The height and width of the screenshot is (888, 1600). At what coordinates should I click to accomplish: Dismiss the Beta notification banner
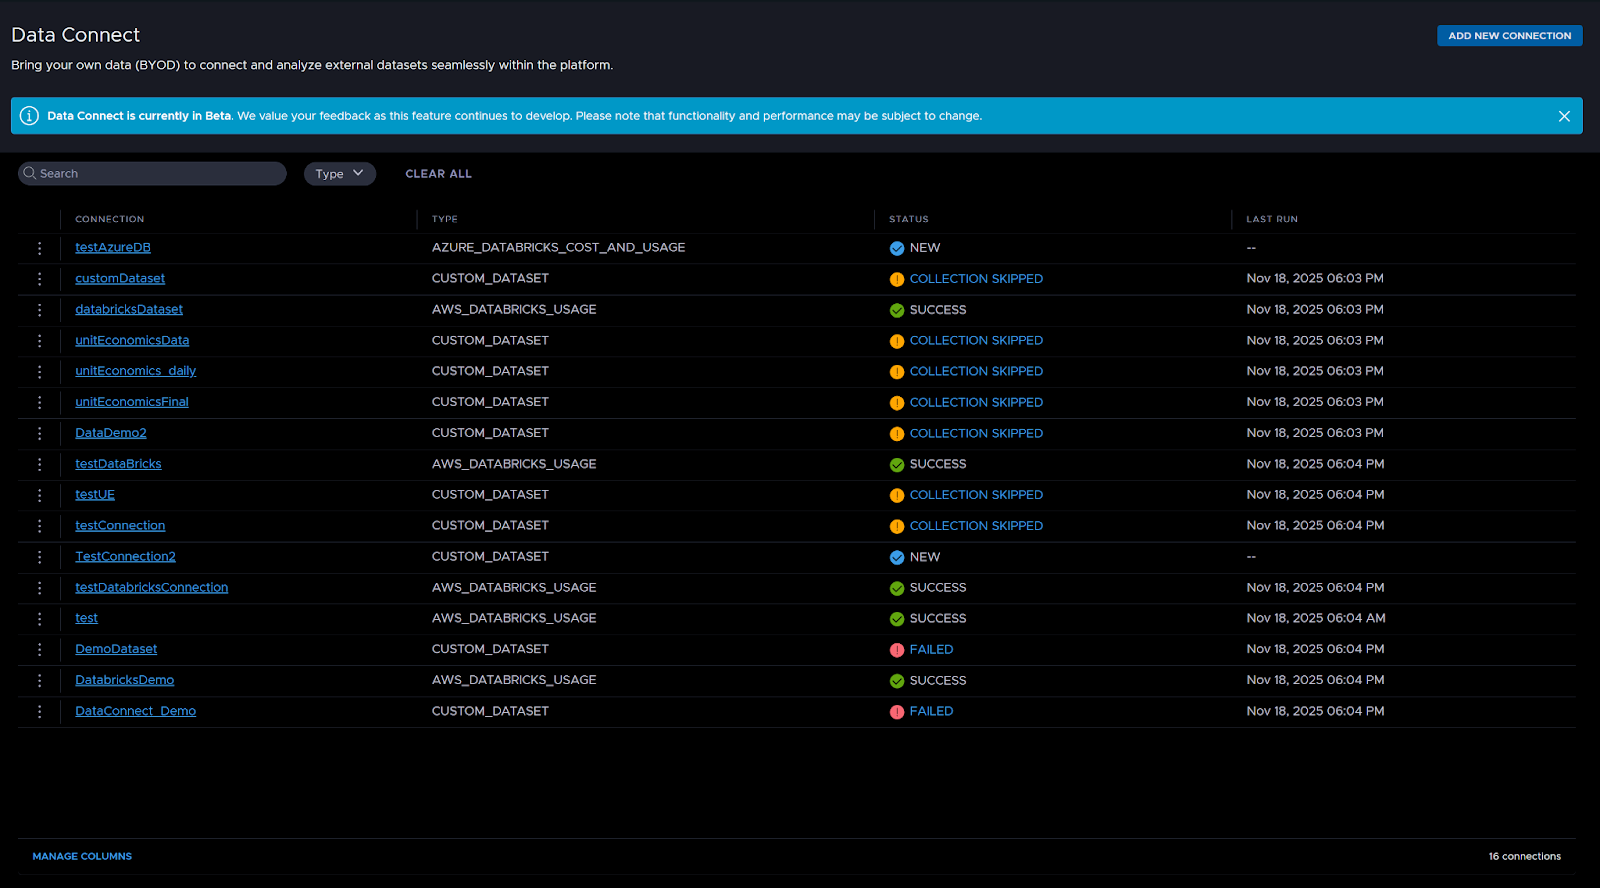(x=1564, y=116)
